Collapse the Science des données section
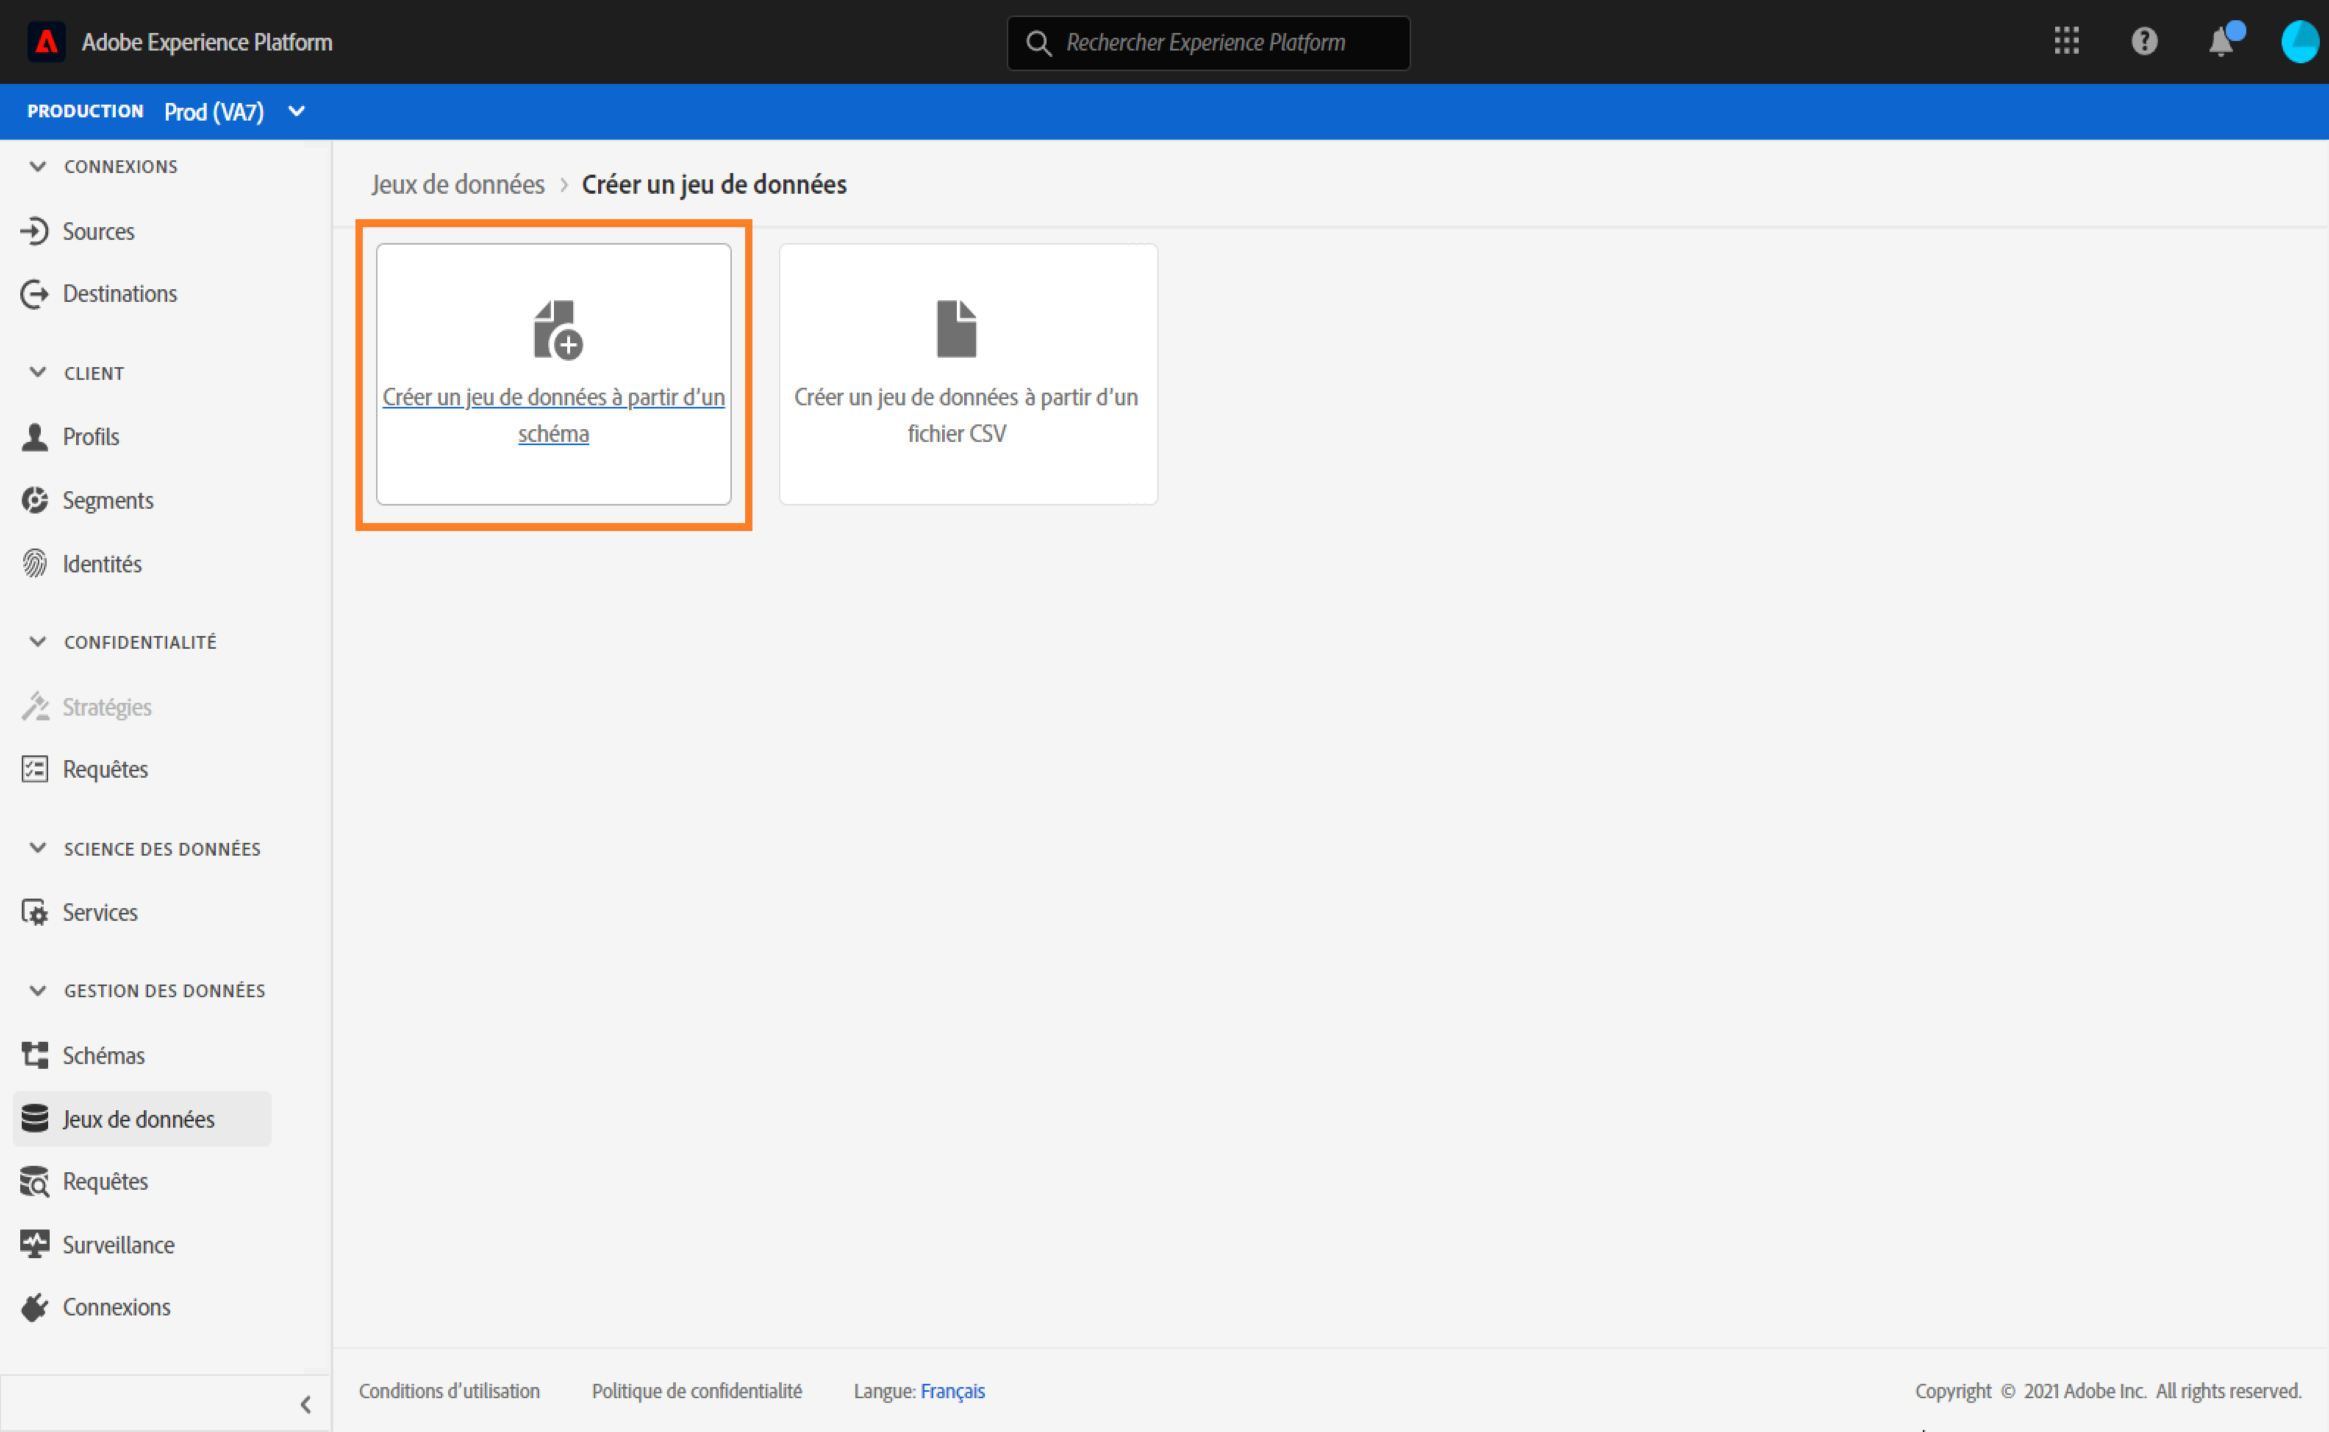The image size is (2329, 1432). [x=38, y=848]
